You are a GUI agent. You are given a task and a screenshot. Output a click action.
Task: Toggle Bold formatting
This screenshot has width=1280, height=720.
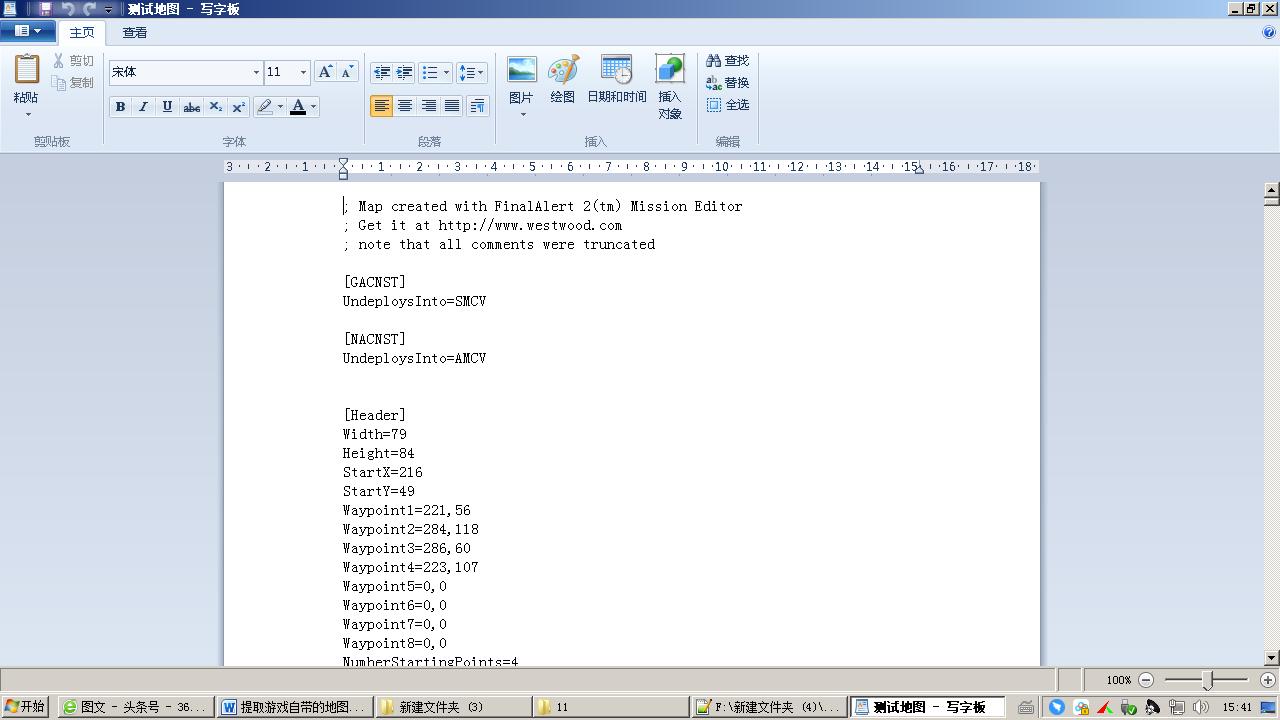[x=120, y=107]
